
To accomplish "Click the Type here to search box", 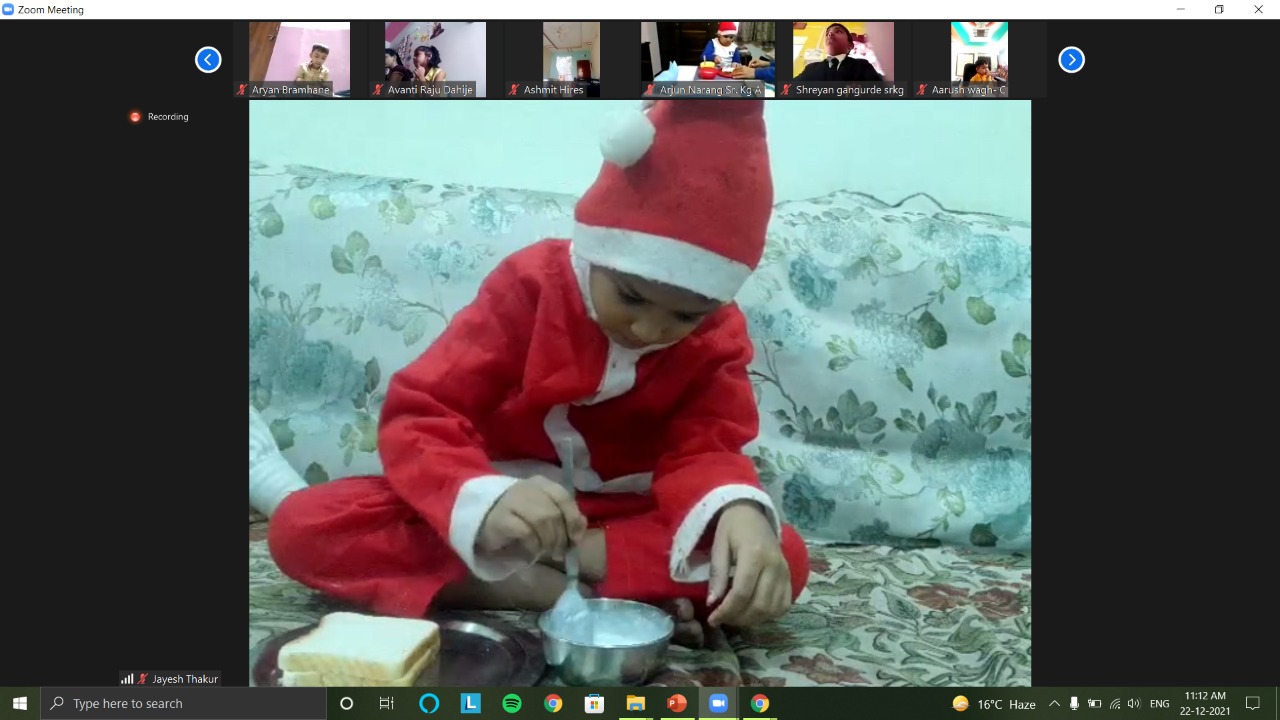I will point(184,704).
